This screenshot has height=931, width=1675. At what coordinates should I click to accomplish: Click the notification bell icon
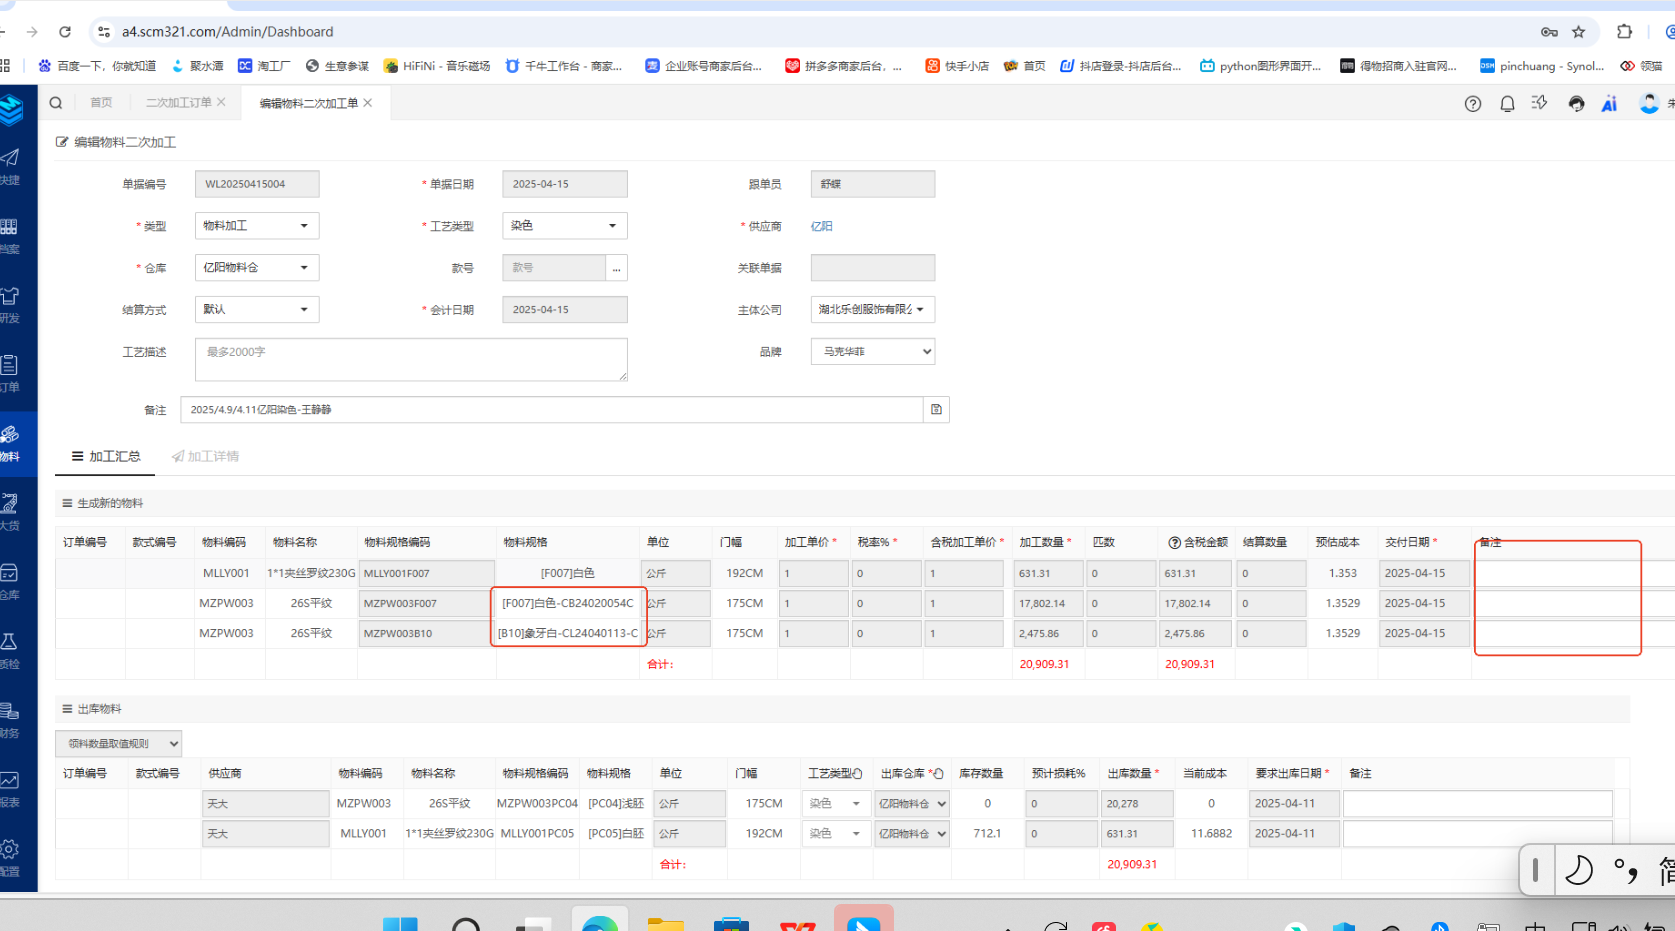click(1507, 104)
